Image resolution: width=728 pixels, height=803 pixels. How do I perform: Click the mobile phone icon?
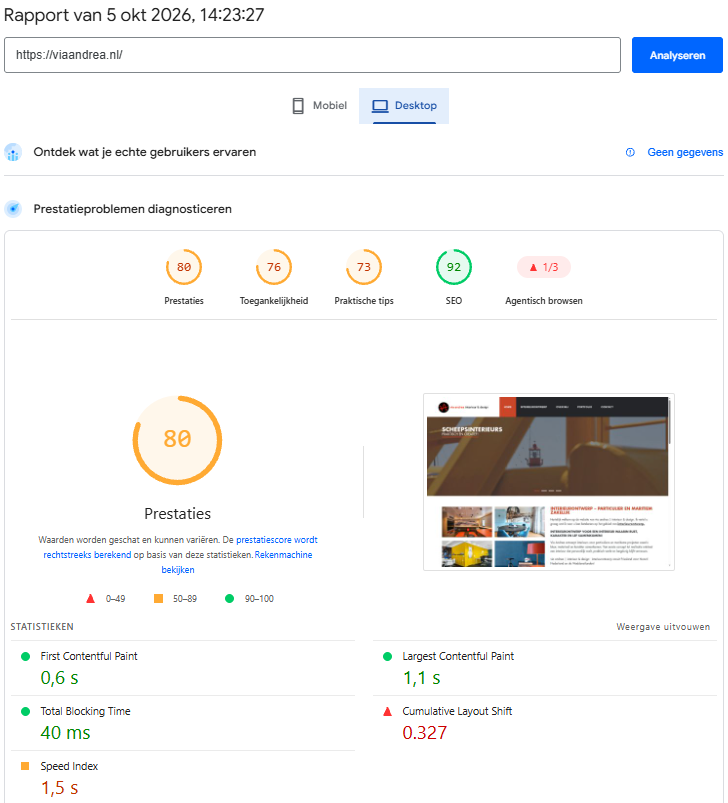(298, 105)
